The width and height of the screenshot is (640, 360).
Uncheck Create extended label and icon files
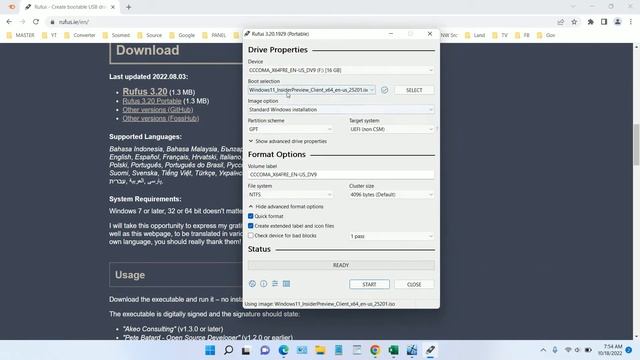[251, 226]
